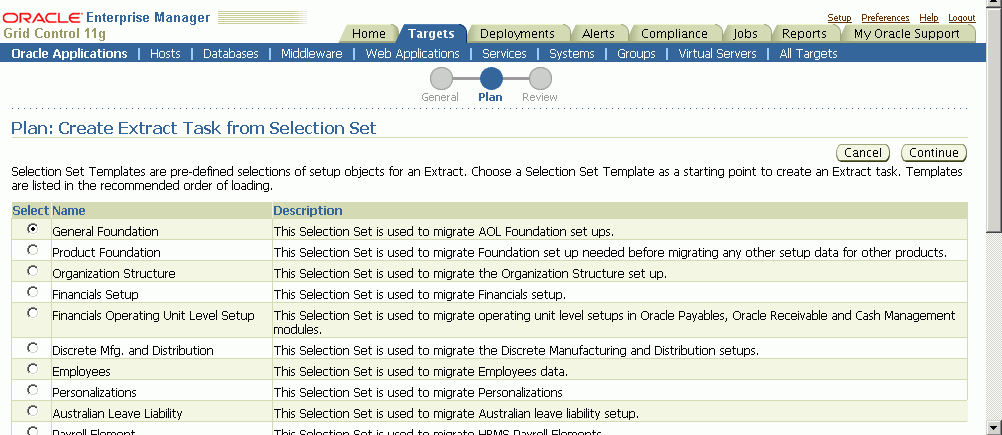Image resolution: width=1002 pixels, height=435 pixels.
Task: Open the Web Applications subtab
Action: tap(412, 54)
